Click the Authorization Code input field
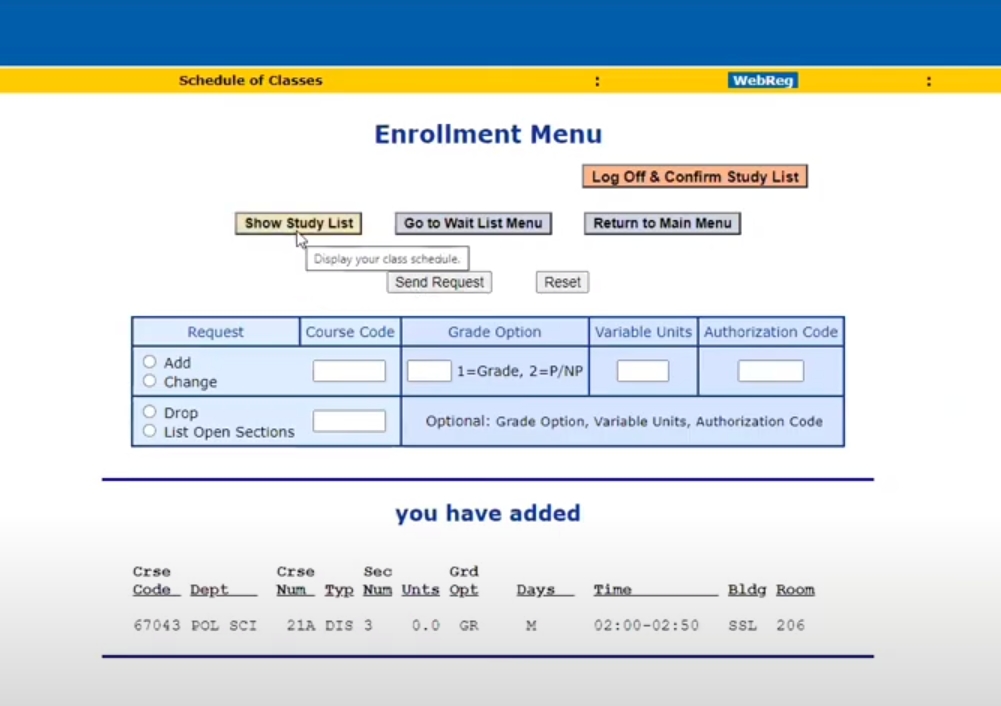The height and width of the screenshot is (706, 1001). (x=771, y=371)
